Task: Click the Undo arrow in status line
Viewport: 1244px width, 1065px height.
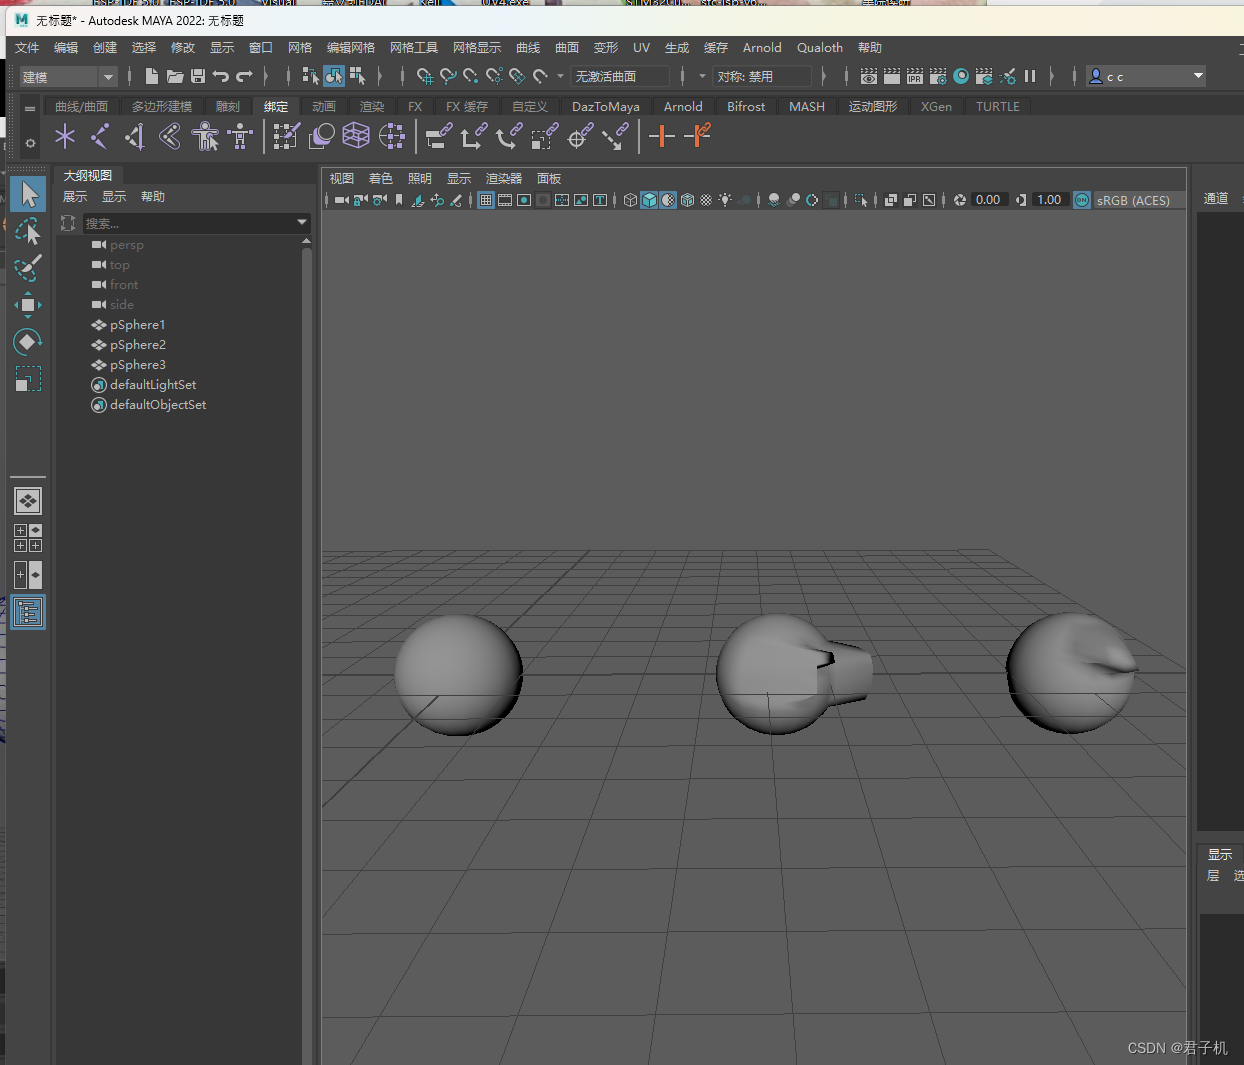Action: click(221, 76)
